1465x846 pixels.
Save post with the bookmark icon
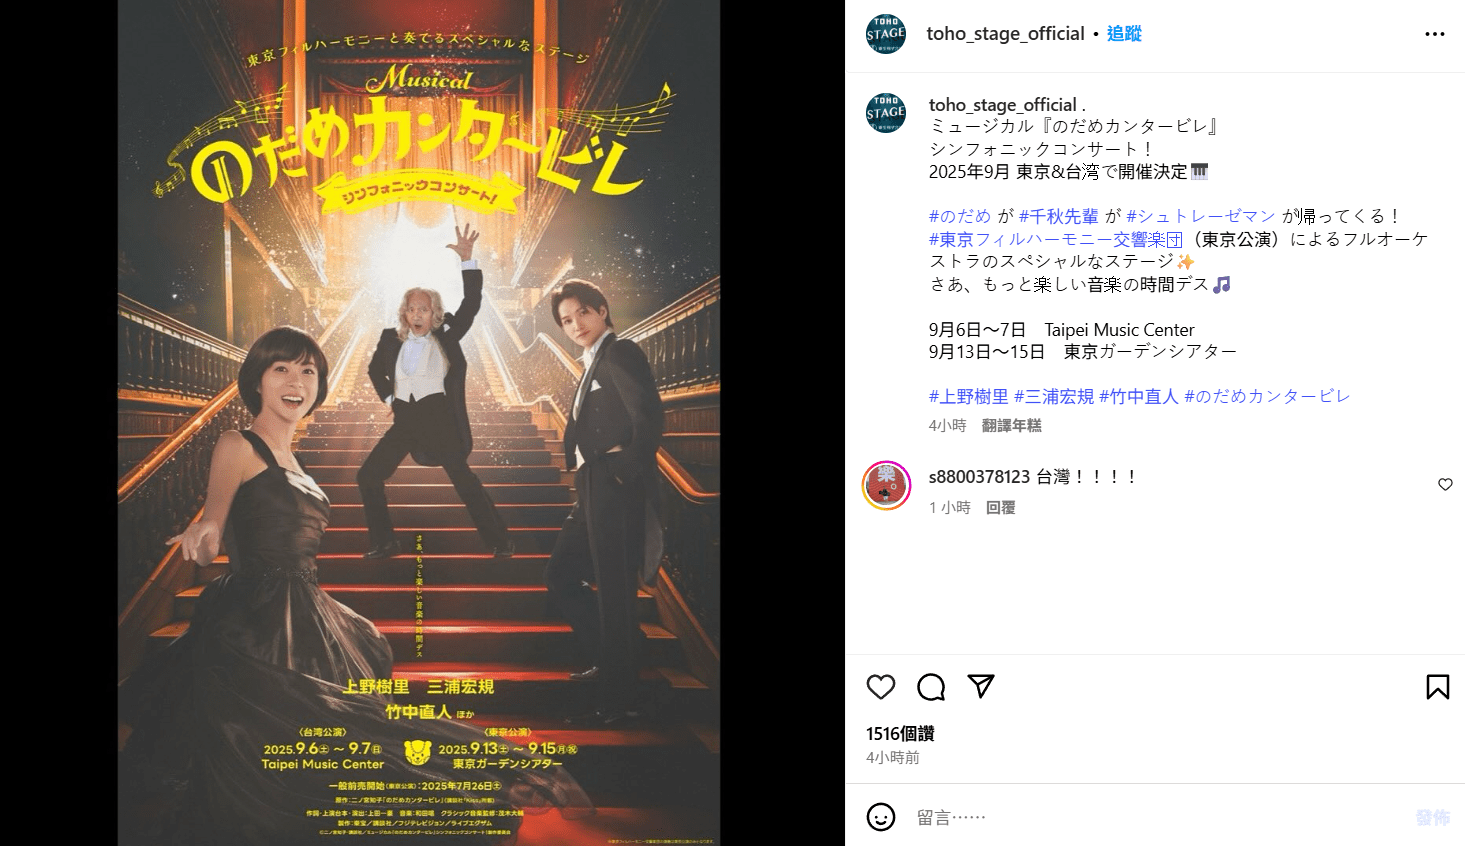(1438, 687)
